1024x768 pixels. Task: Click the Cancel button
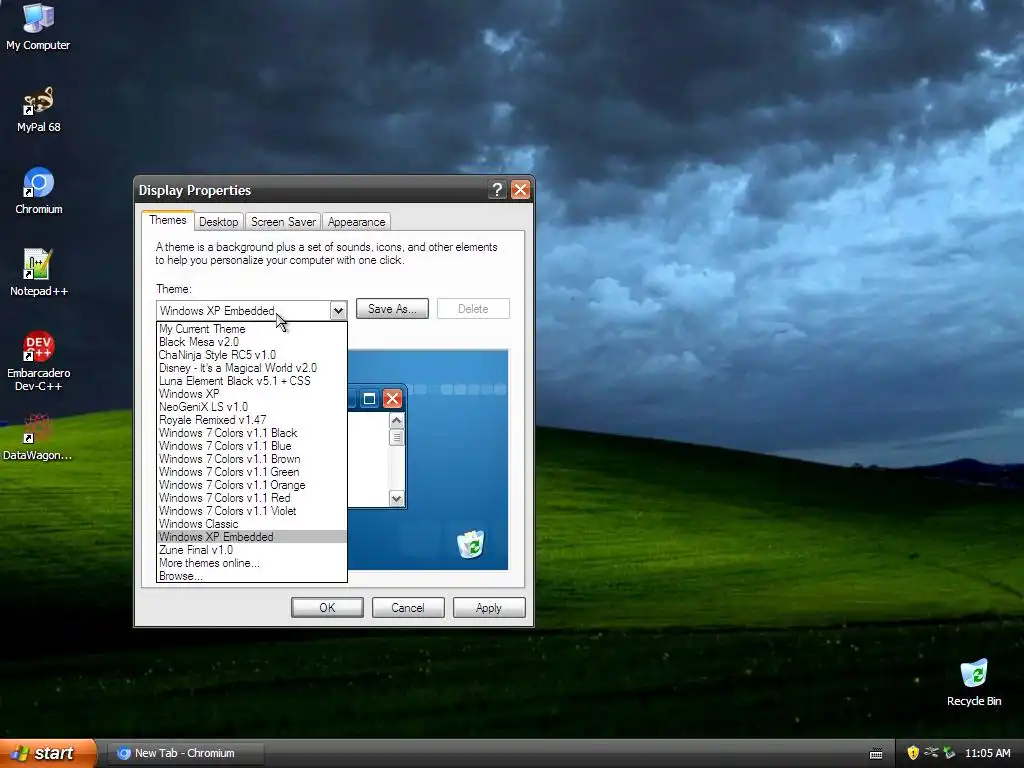[x=408, y=607]
